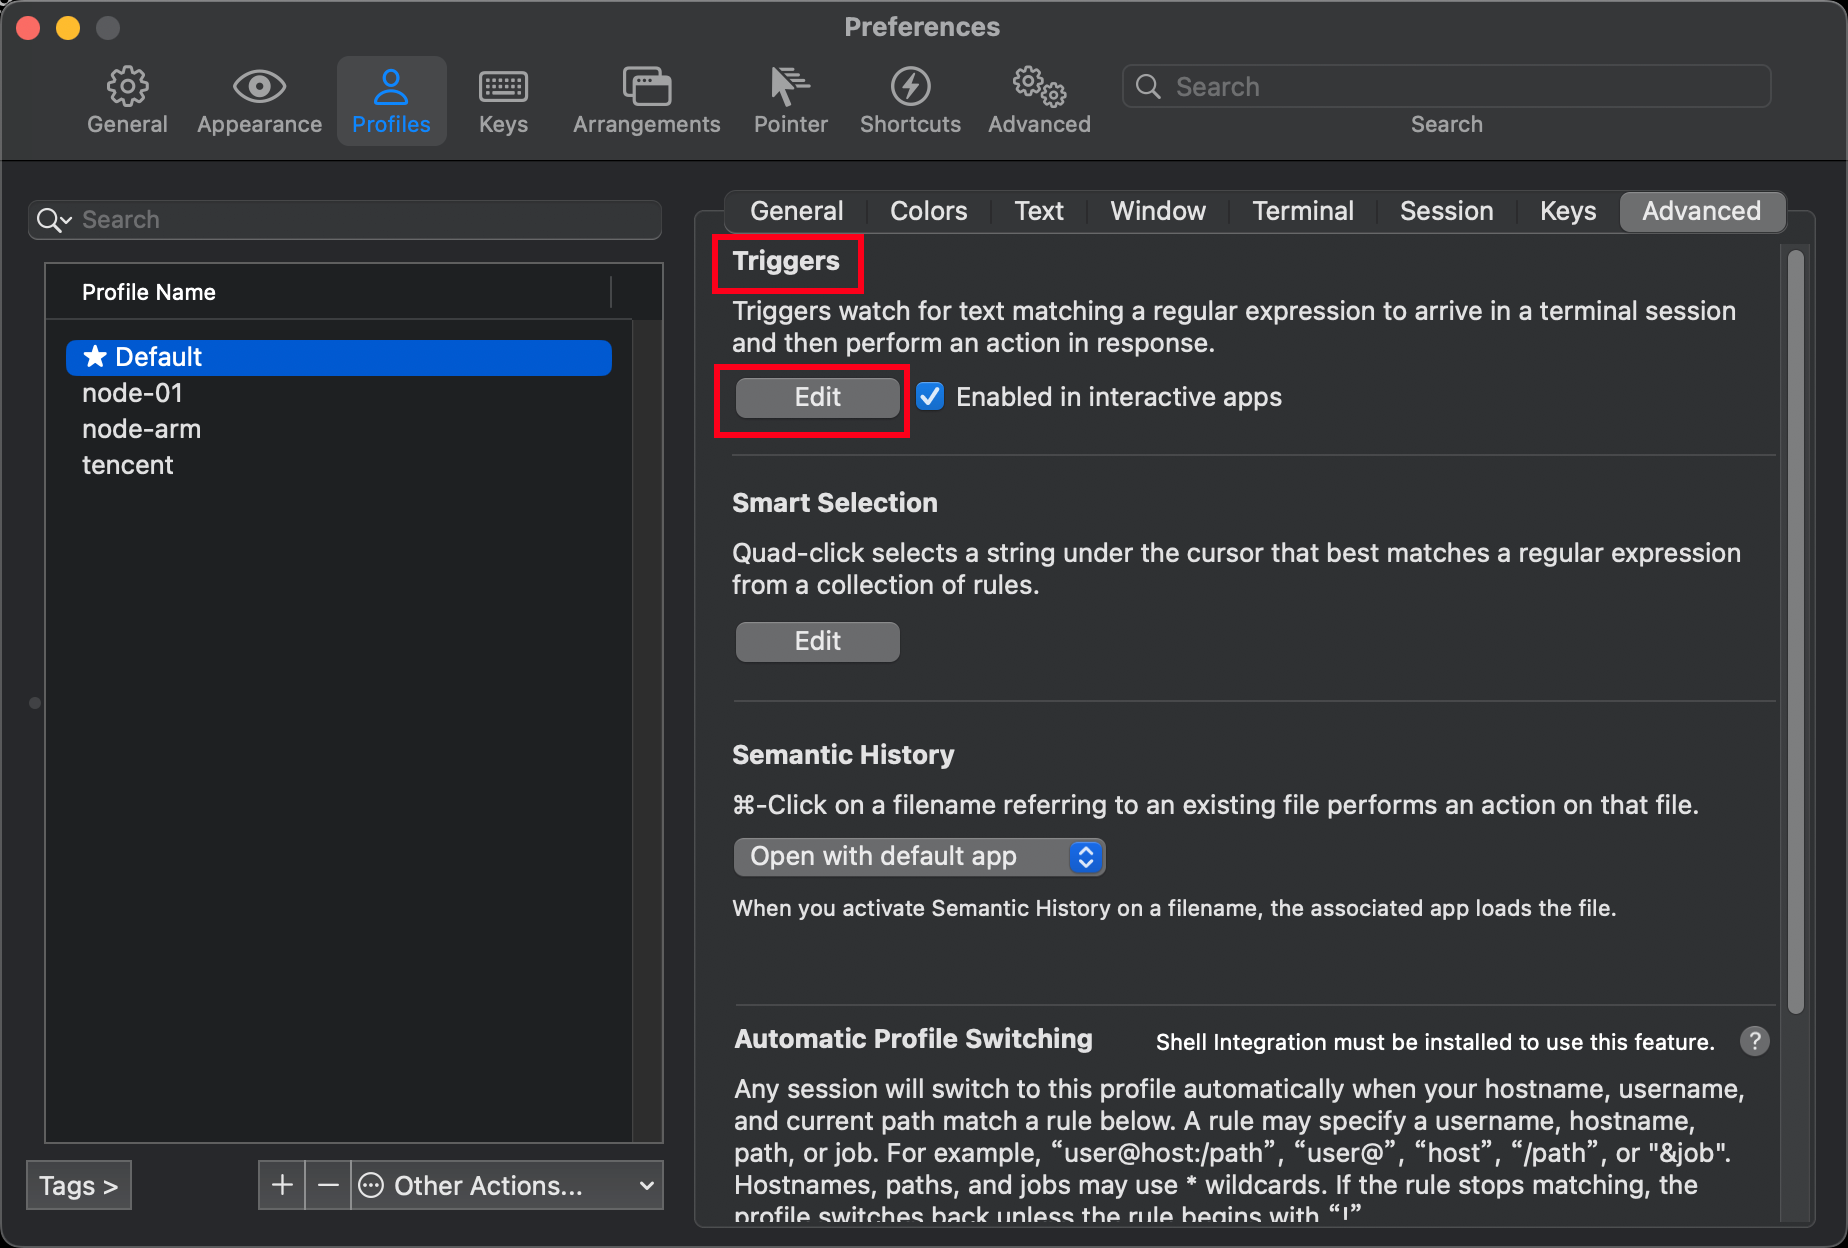Open the General preferences pane
Viewport: 1848px width, 1248px height.
127,99
